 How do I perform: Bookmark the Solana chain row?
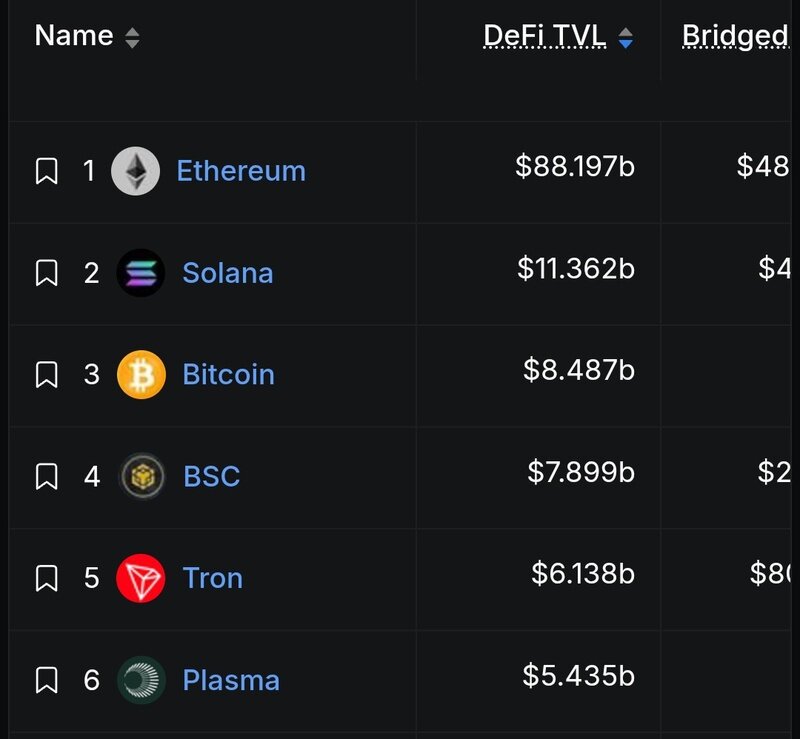point(46,273)
